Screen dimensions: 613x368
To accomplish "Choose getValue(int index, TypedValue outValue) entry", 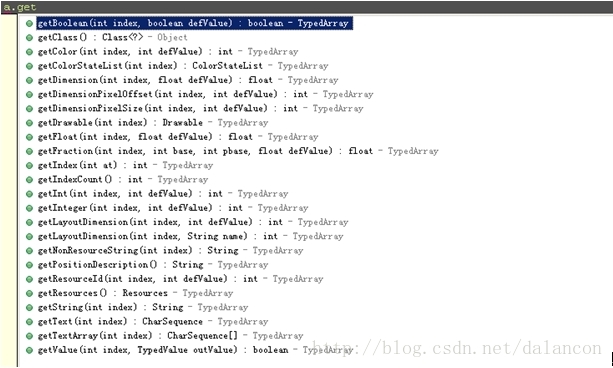I will tap(195, 350).
